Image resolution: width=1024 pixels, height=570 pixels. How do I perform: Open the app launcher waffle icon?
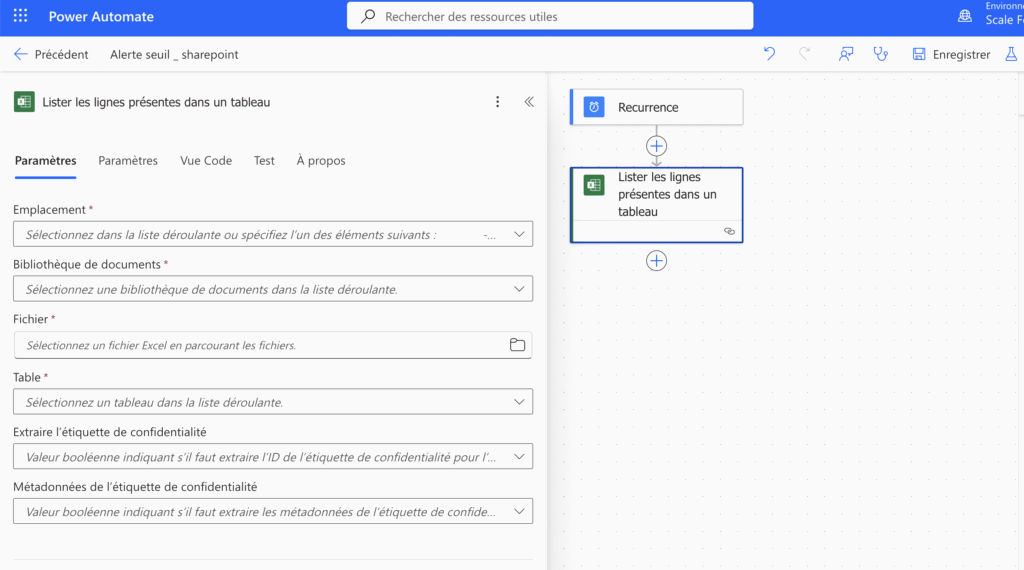click(x=20, y=17)
